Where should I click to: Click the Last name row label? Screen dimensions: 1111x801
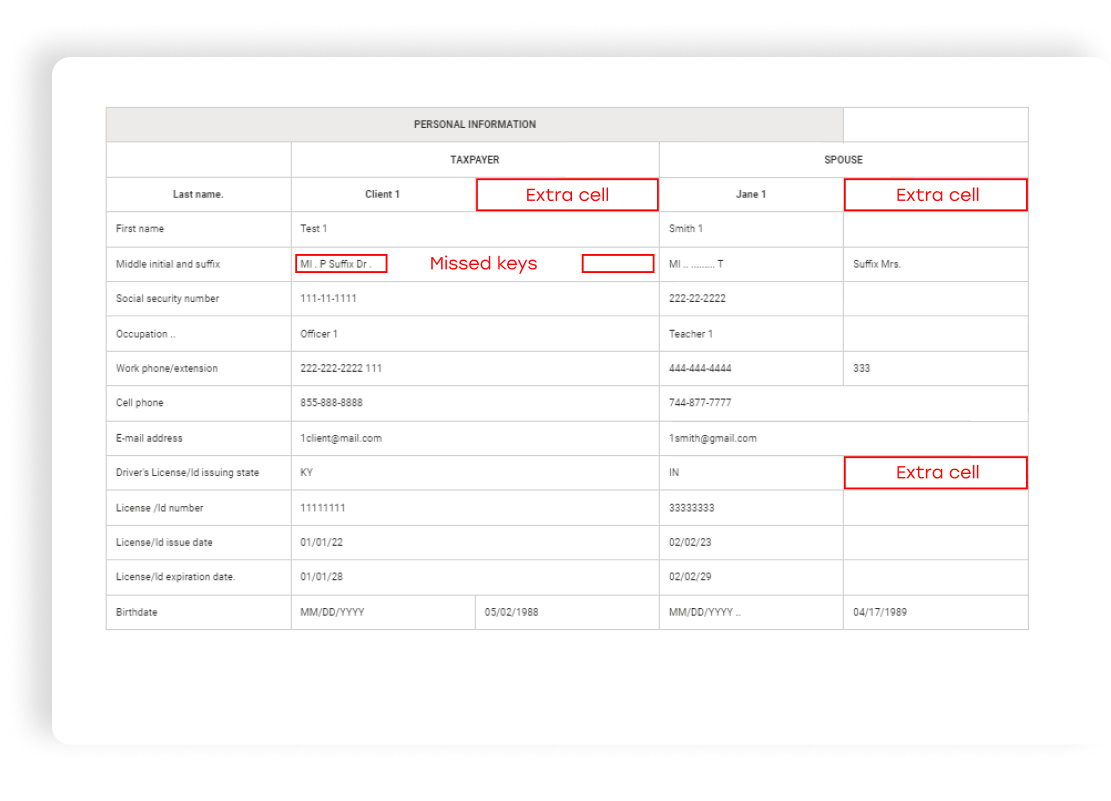(x=198, y=194)
